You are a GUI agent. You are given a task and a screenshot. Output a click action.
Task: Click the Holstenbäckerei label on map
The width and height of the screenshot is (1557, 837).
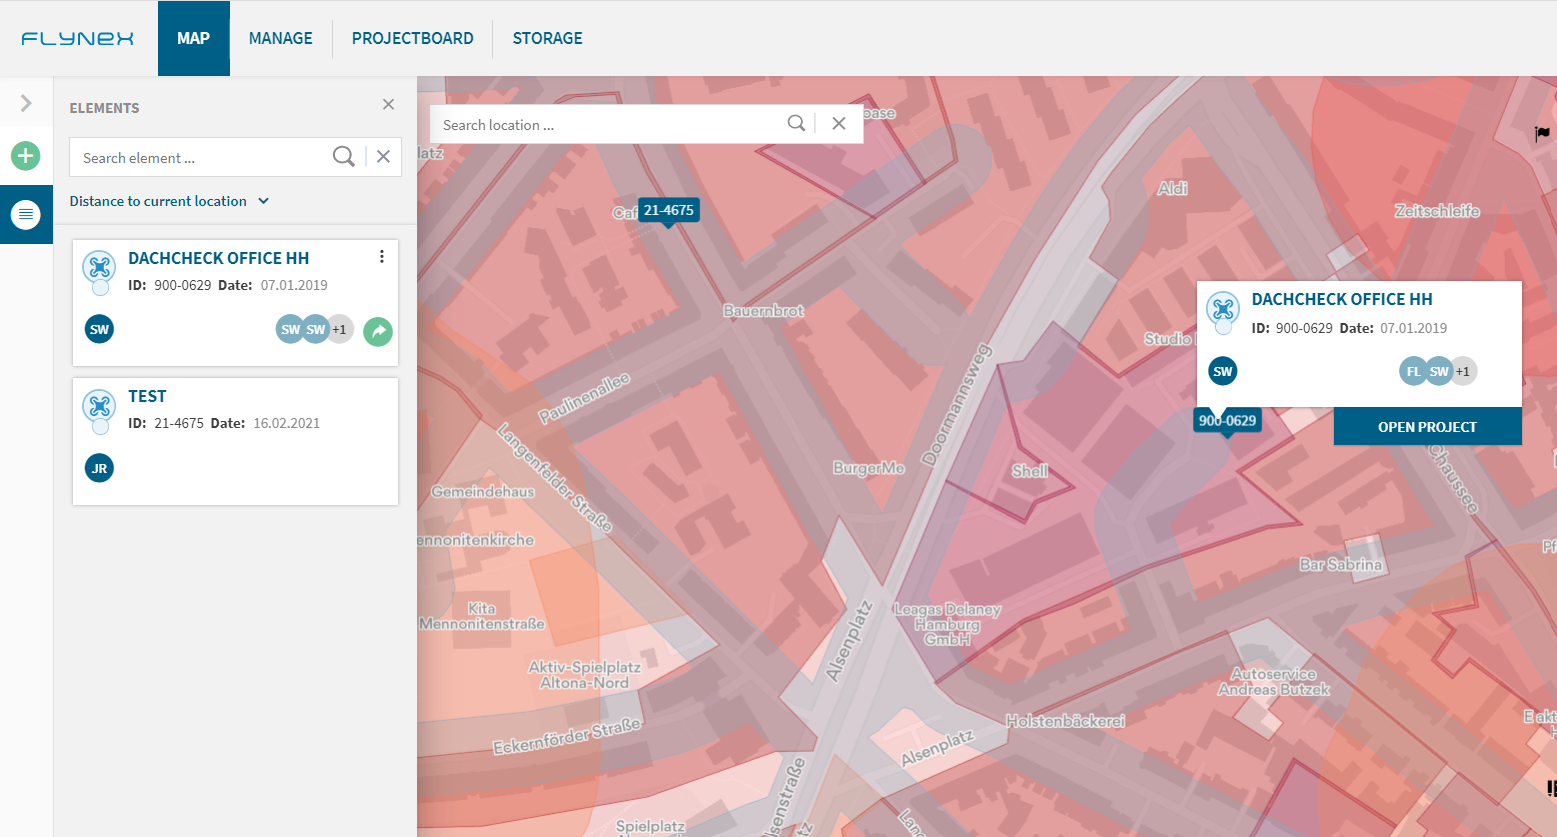[1065, 721]
